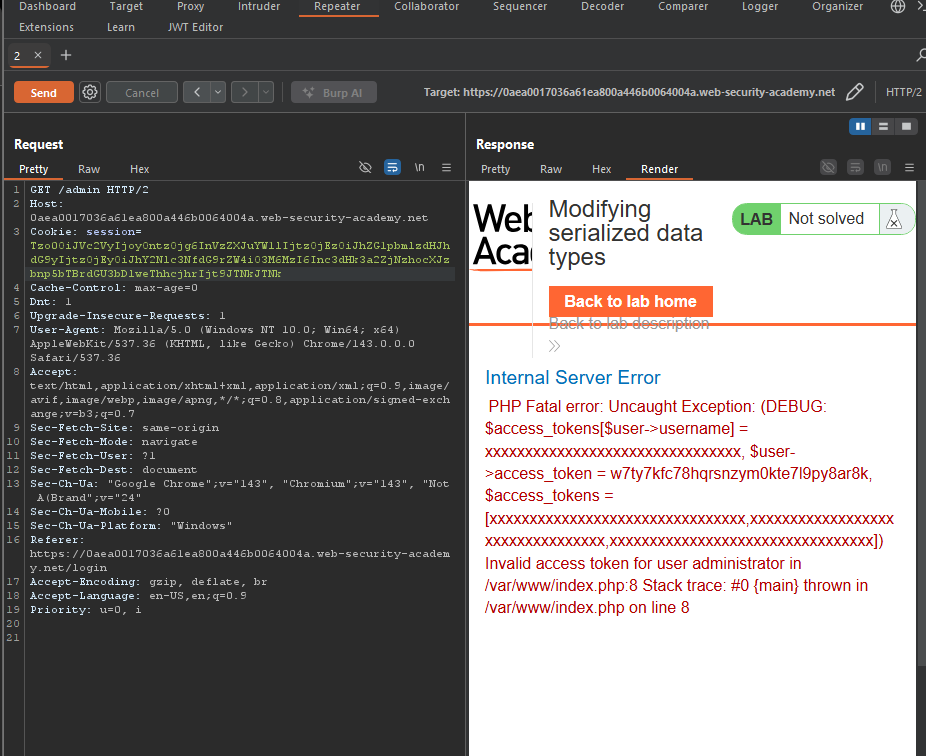Open the Comparer tab

(683, 6)
